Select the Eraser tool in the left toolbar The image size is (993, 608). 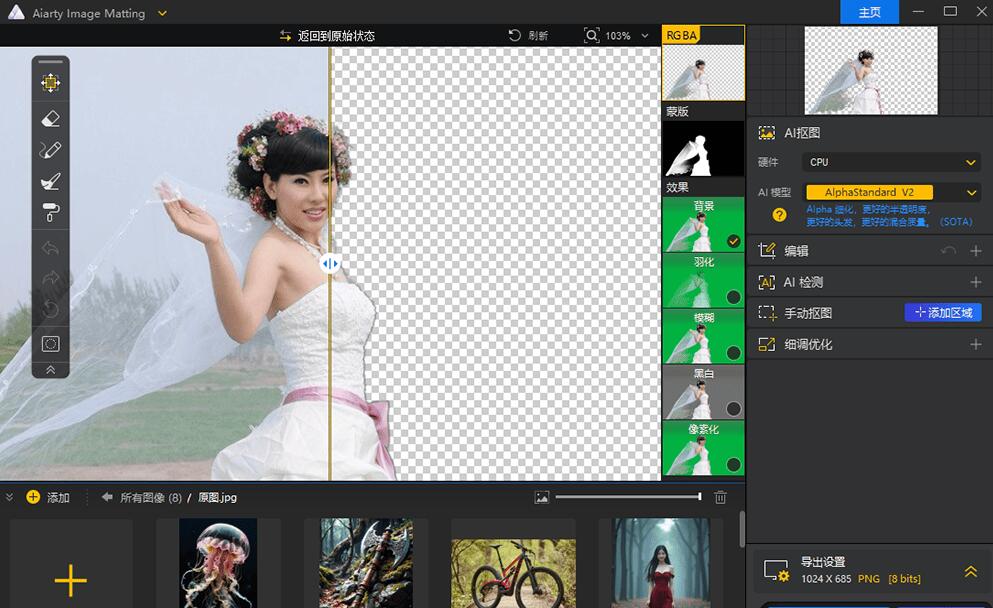tap(50, 118)
